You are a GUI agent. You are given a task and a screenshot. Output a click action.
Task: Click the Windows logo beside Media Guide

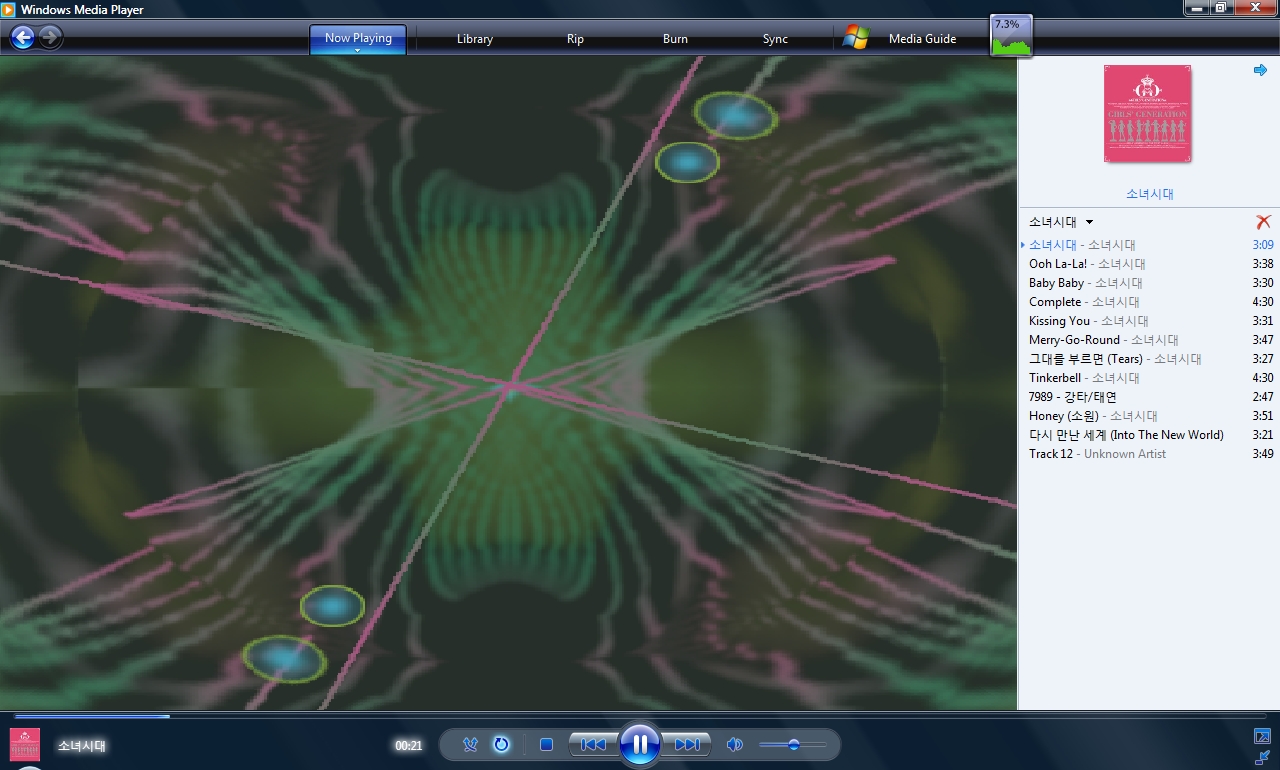855,38
